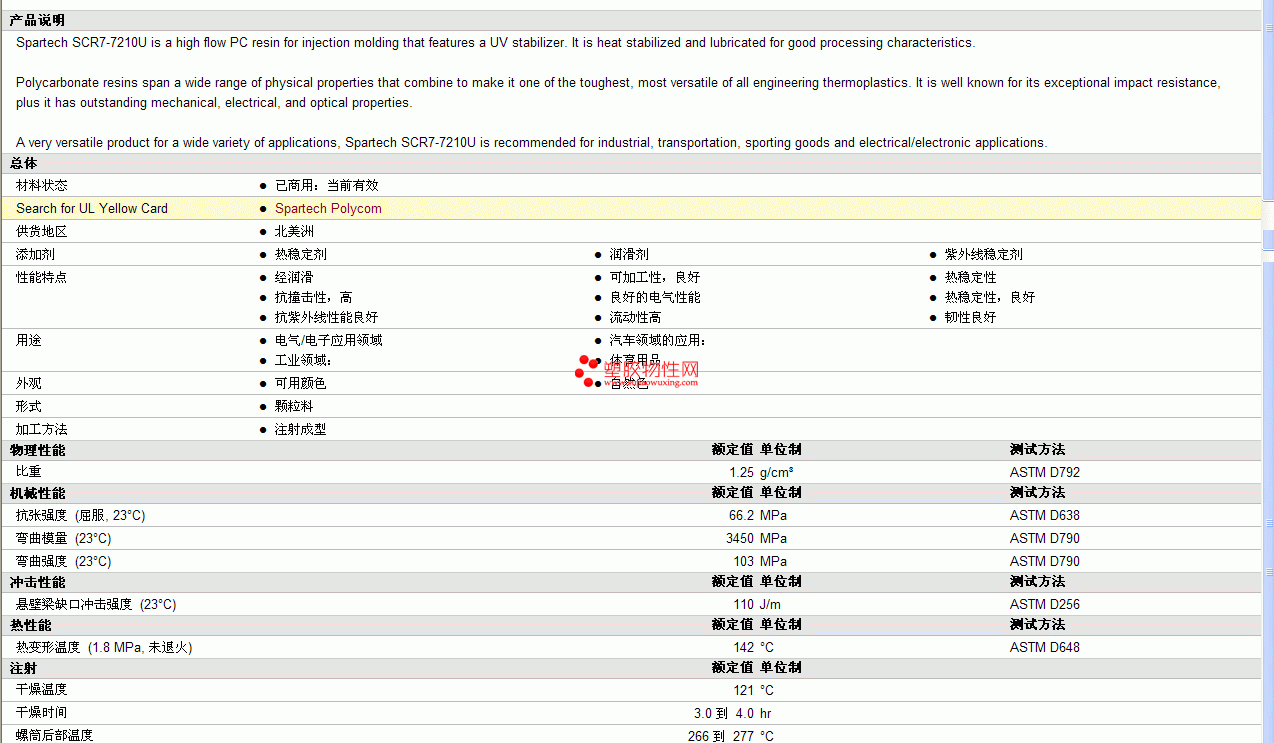Image resolution: width=1274 pixels, height=743 pixels.
Task: Click the 产品说明 section header
Action: [38, 20]
